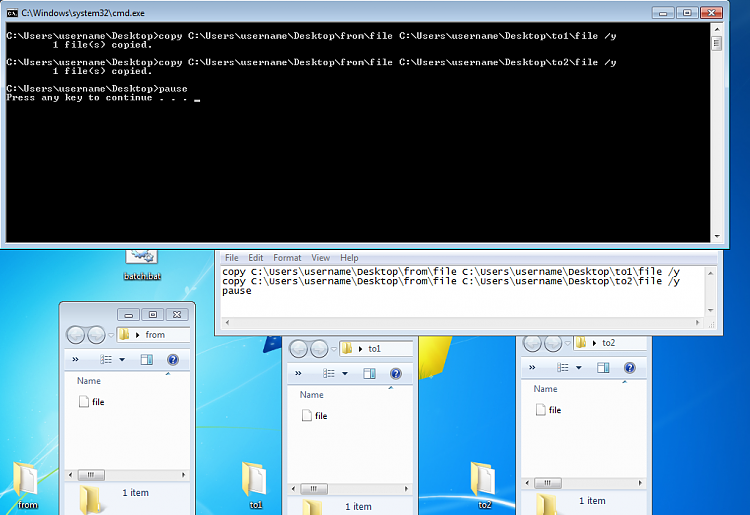Sort by Name column in 'to2' window
The image size is (750, 515).
(x=545, y=389)
